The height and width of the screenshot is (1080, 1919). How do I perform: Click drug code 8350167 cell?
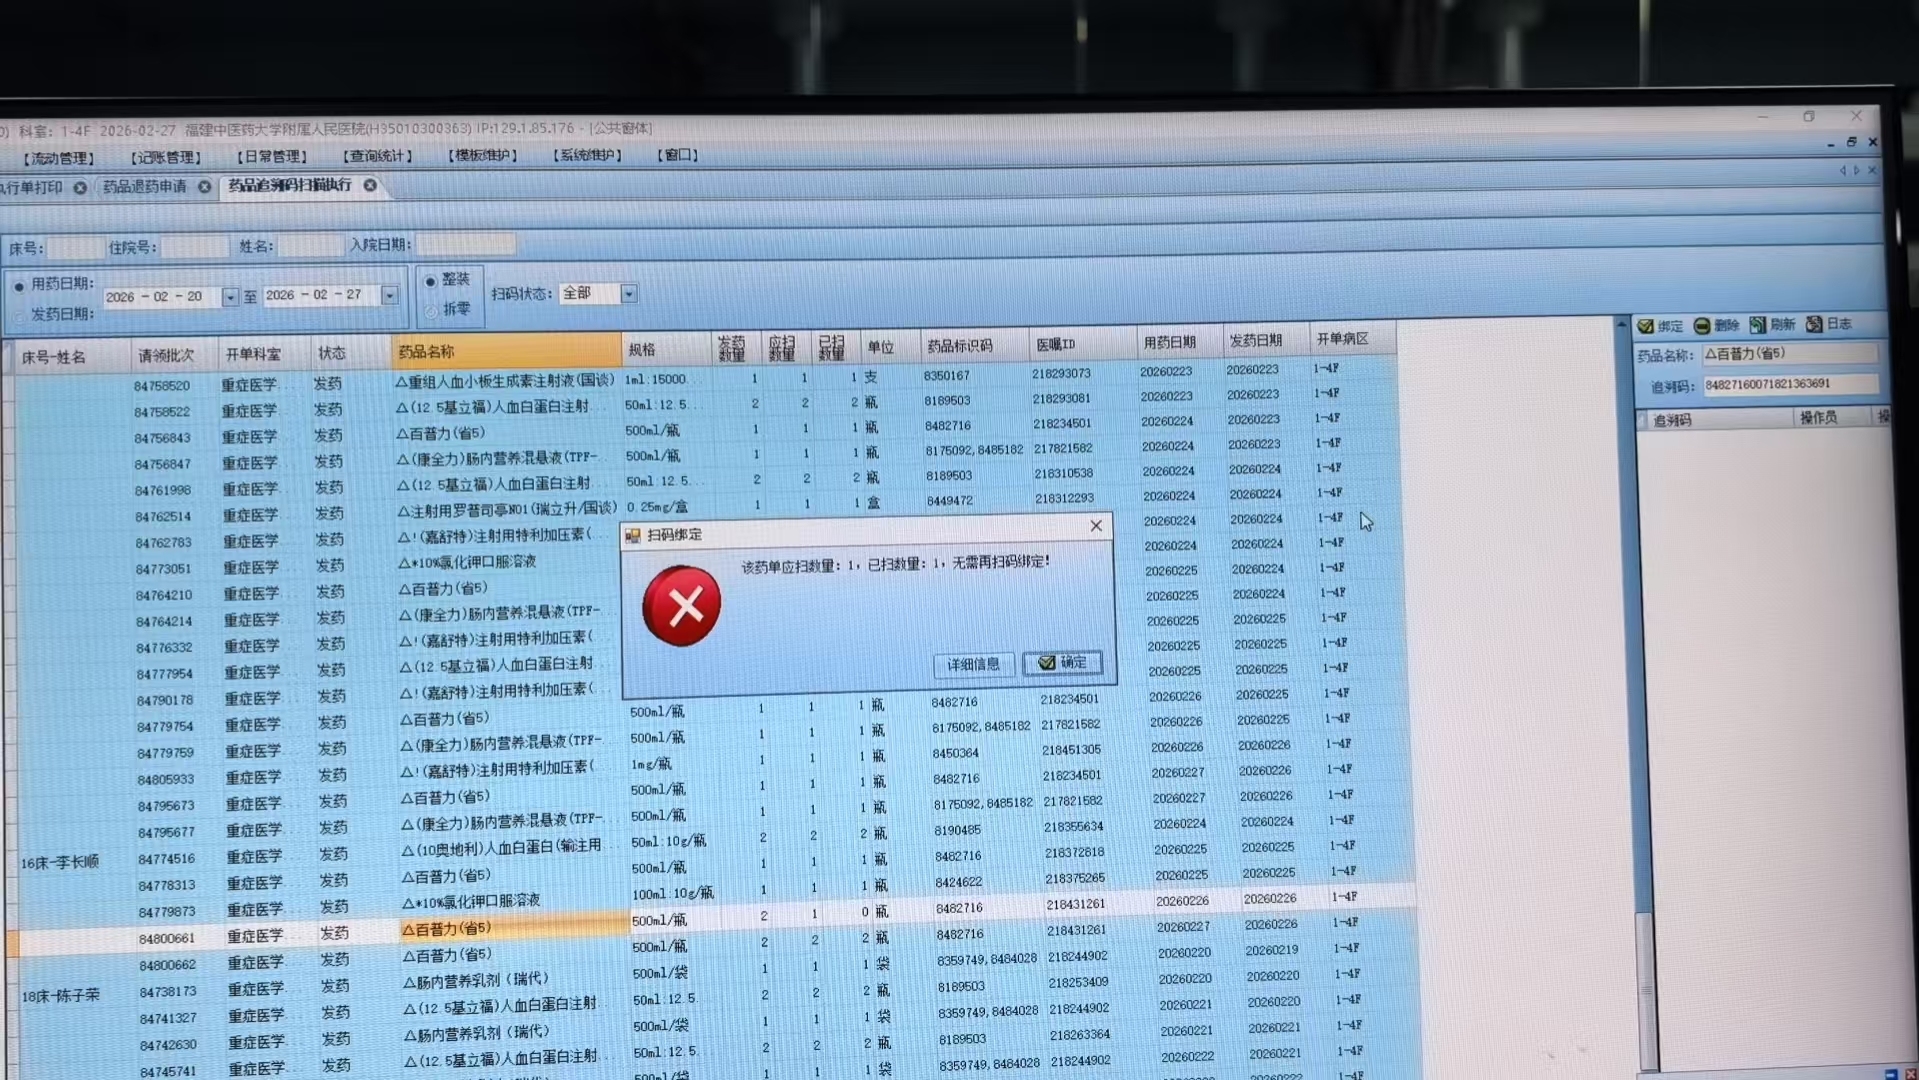point(947,376)
